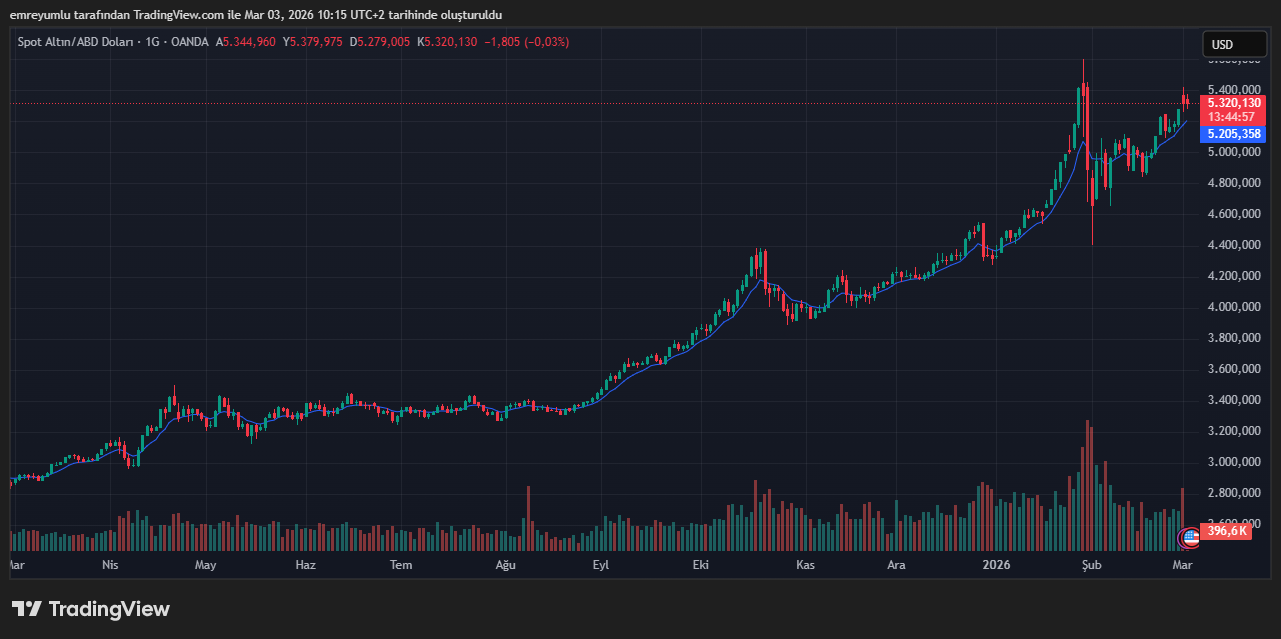The height and width of the screenshot is (639, 1281).
Task: Click the Ağu label on time axis
Action: [x=506, y=565]
